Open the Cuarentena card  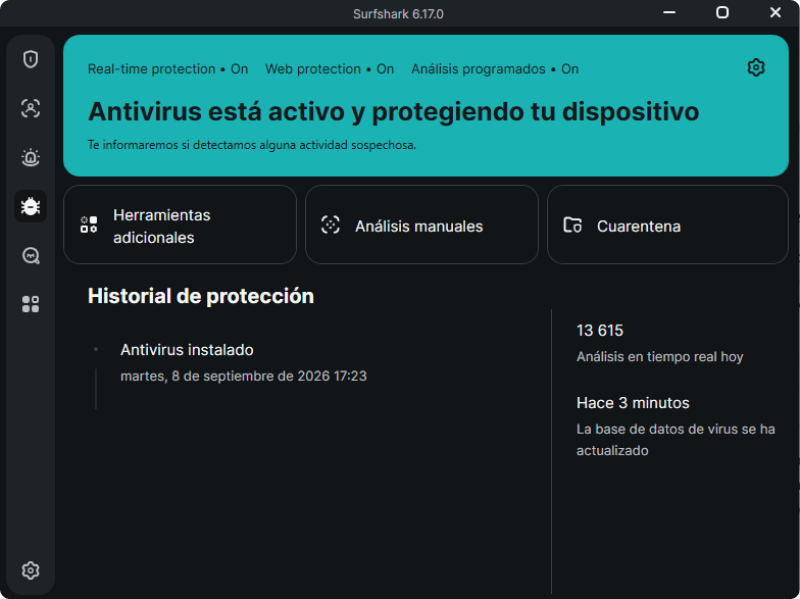[667, 225]
